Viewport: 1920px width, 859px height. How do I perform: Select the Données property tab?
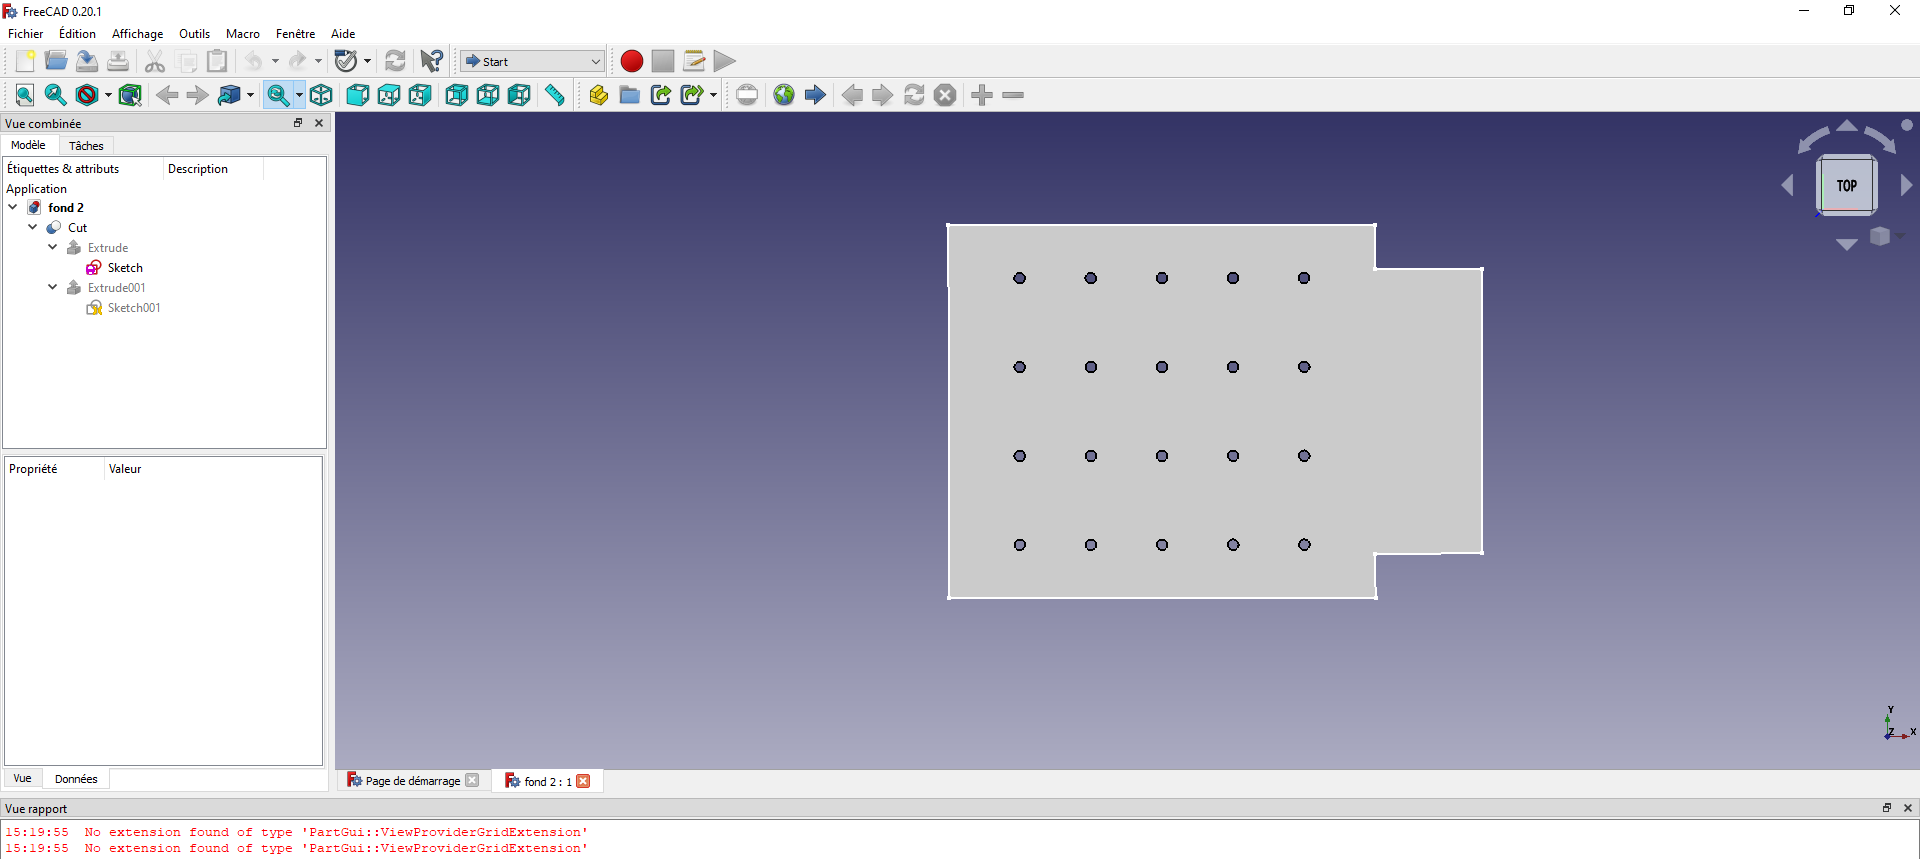(x=76, y=779)
